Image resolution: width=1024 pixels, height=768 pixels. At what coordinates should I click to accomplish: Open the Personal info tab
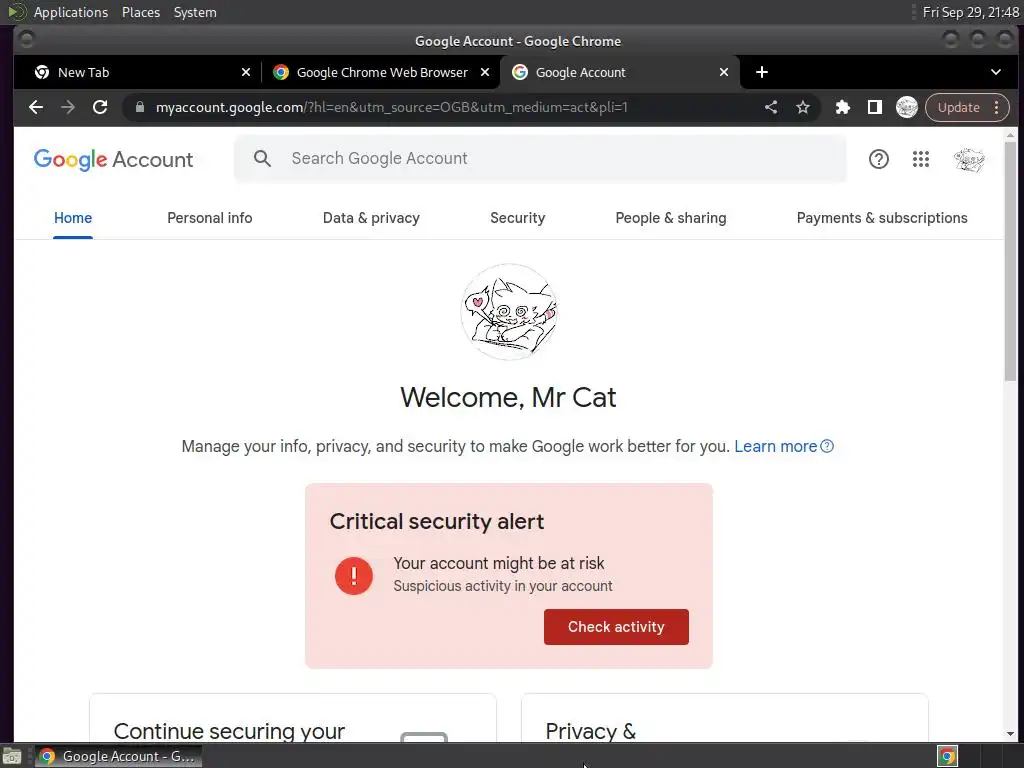[210, 218]
